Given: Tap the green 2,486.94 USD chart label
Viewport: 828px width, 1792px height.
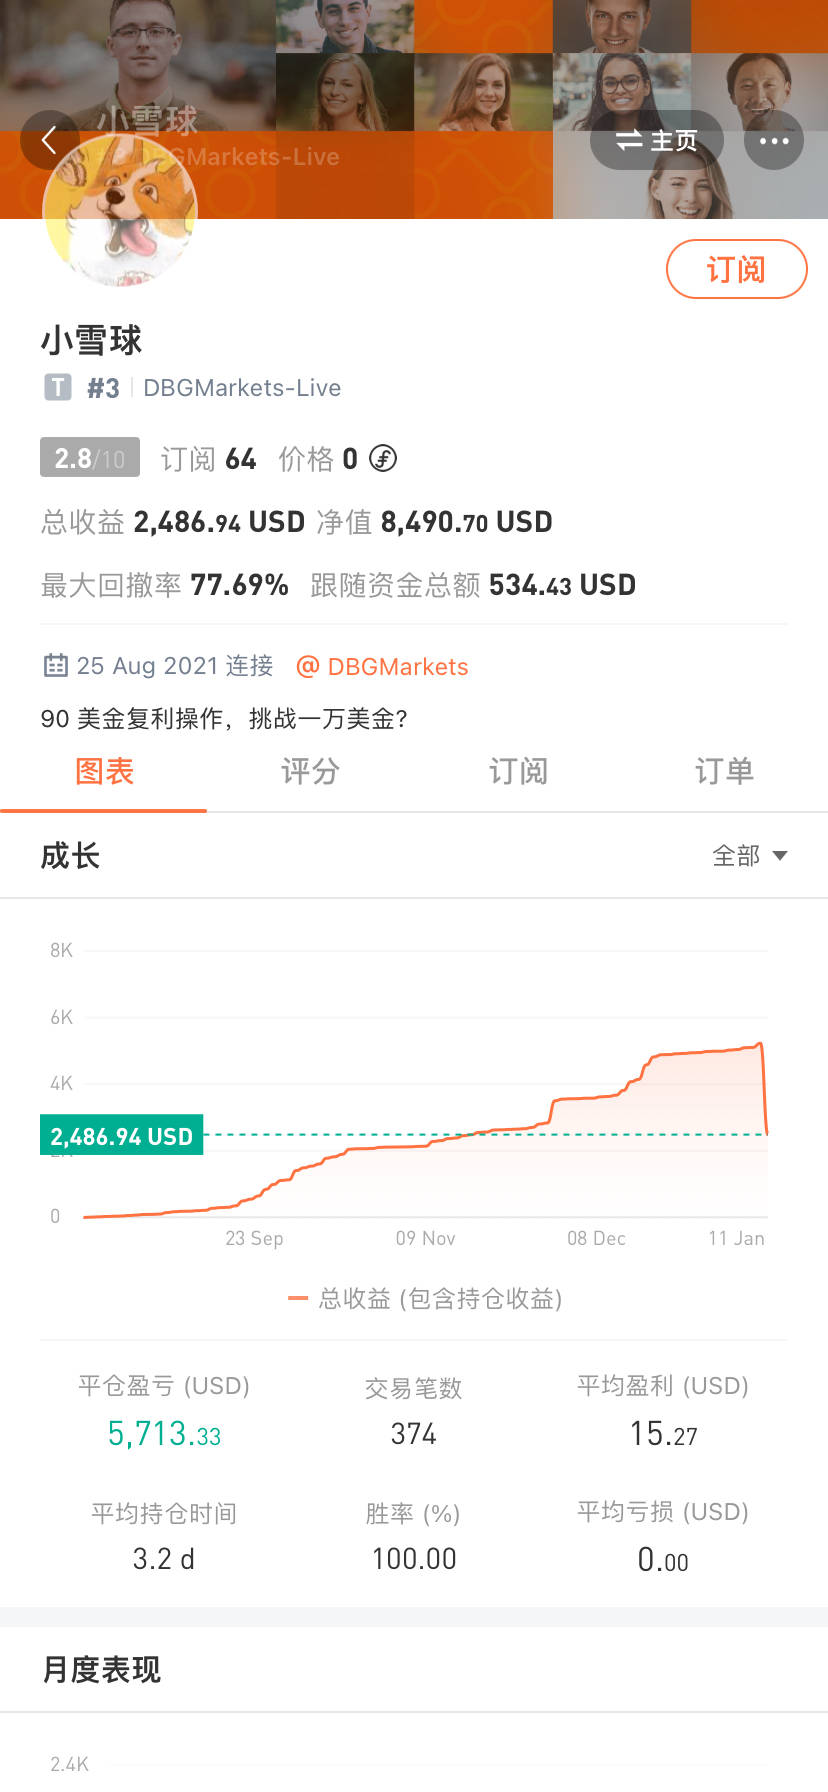Looking at the screenshot, I should (122, 1136).
